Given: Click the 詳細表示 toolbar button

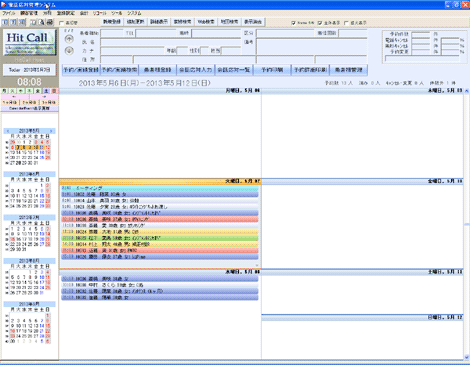Looking at the screenshot, I should coord(159,22).
